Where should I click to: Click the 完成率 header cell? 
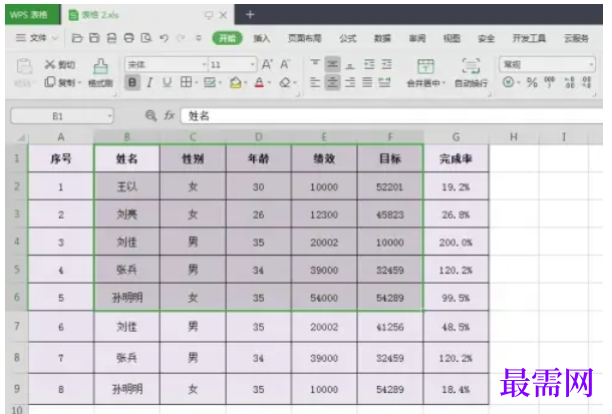tap(456, 158)
